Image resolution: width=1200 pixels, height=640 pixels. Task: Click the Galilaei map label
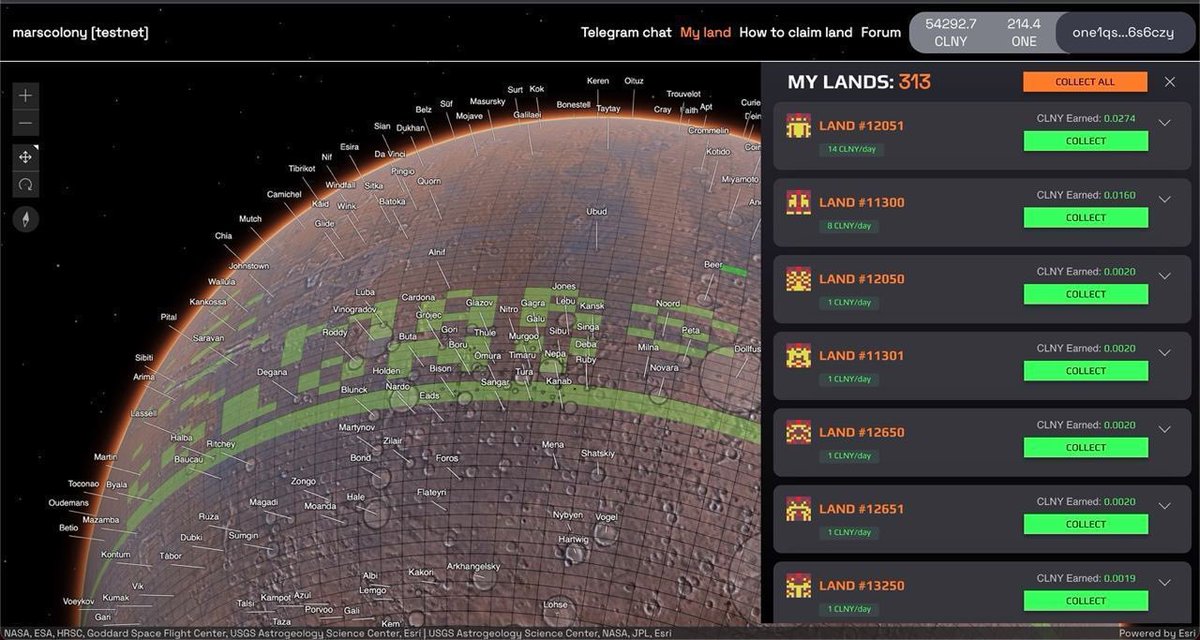[x=527, y=115]
